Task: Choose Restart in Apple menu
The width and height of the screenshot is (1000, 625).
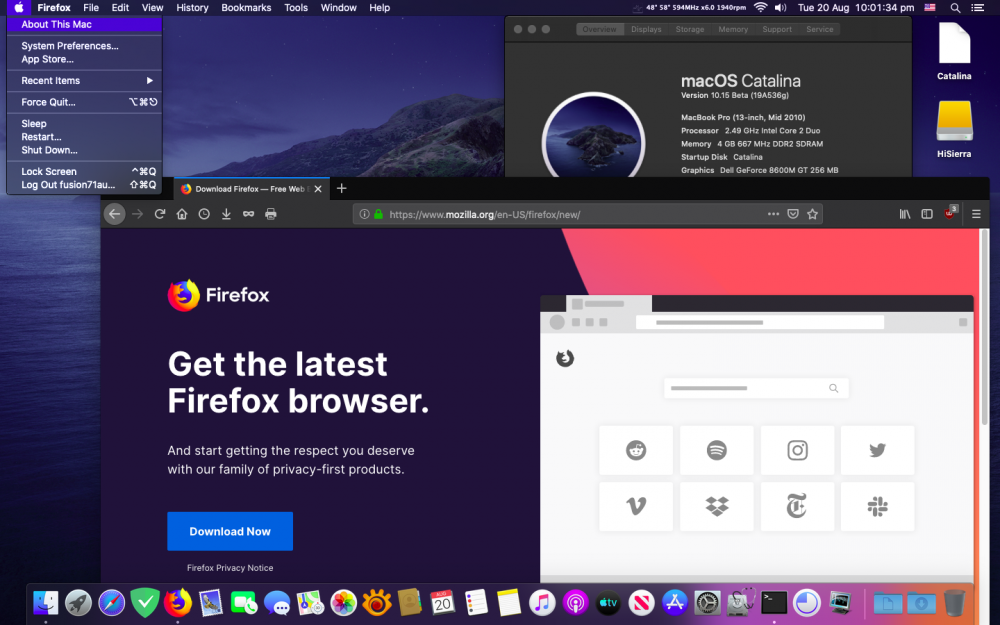Action: coord(84,137)
